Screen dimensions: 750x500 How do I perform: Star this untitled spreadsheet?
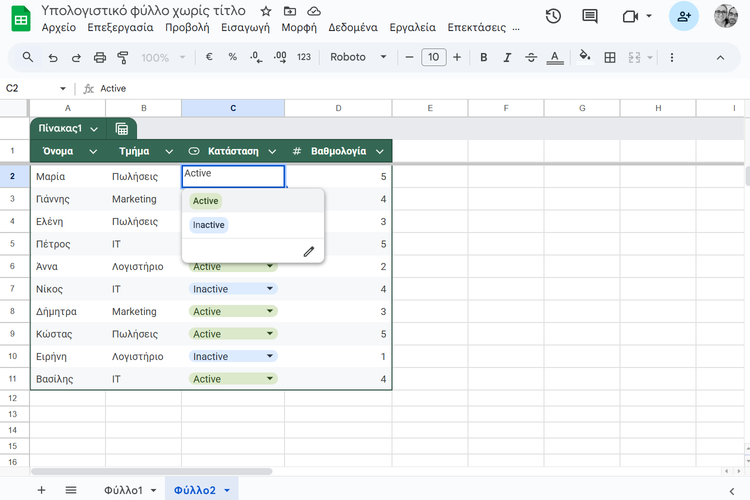tap(266, 11)
